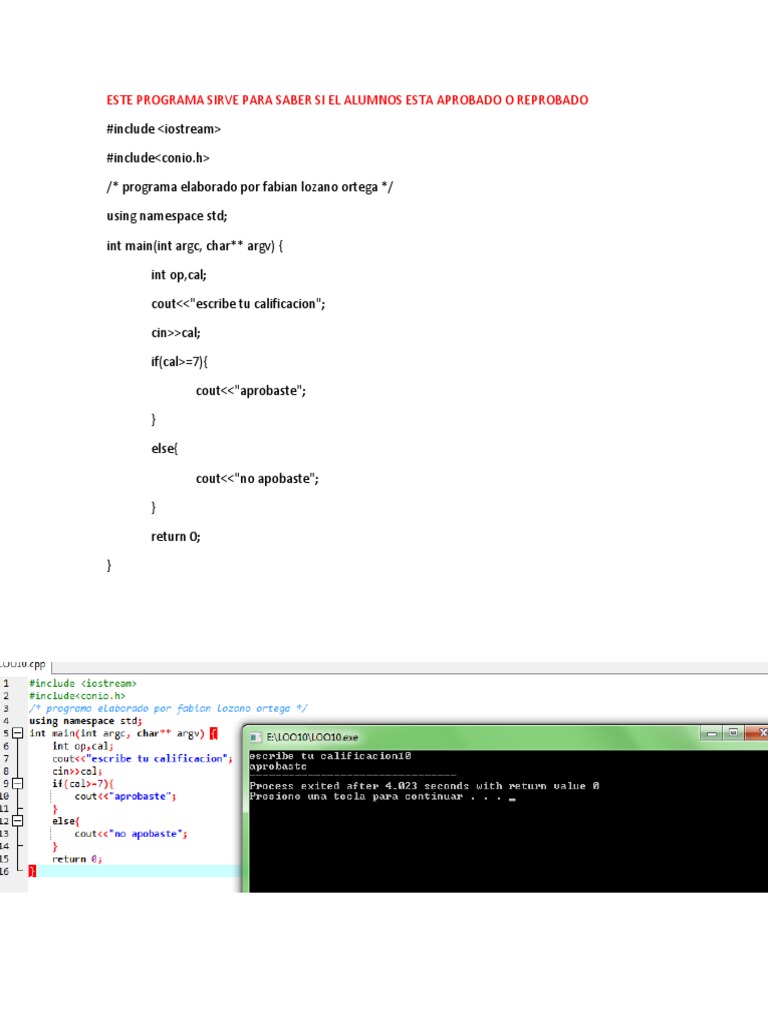Click the red heading "ESTE PROGRAMA SIRVE PARA SABER"

click(347, 100)
